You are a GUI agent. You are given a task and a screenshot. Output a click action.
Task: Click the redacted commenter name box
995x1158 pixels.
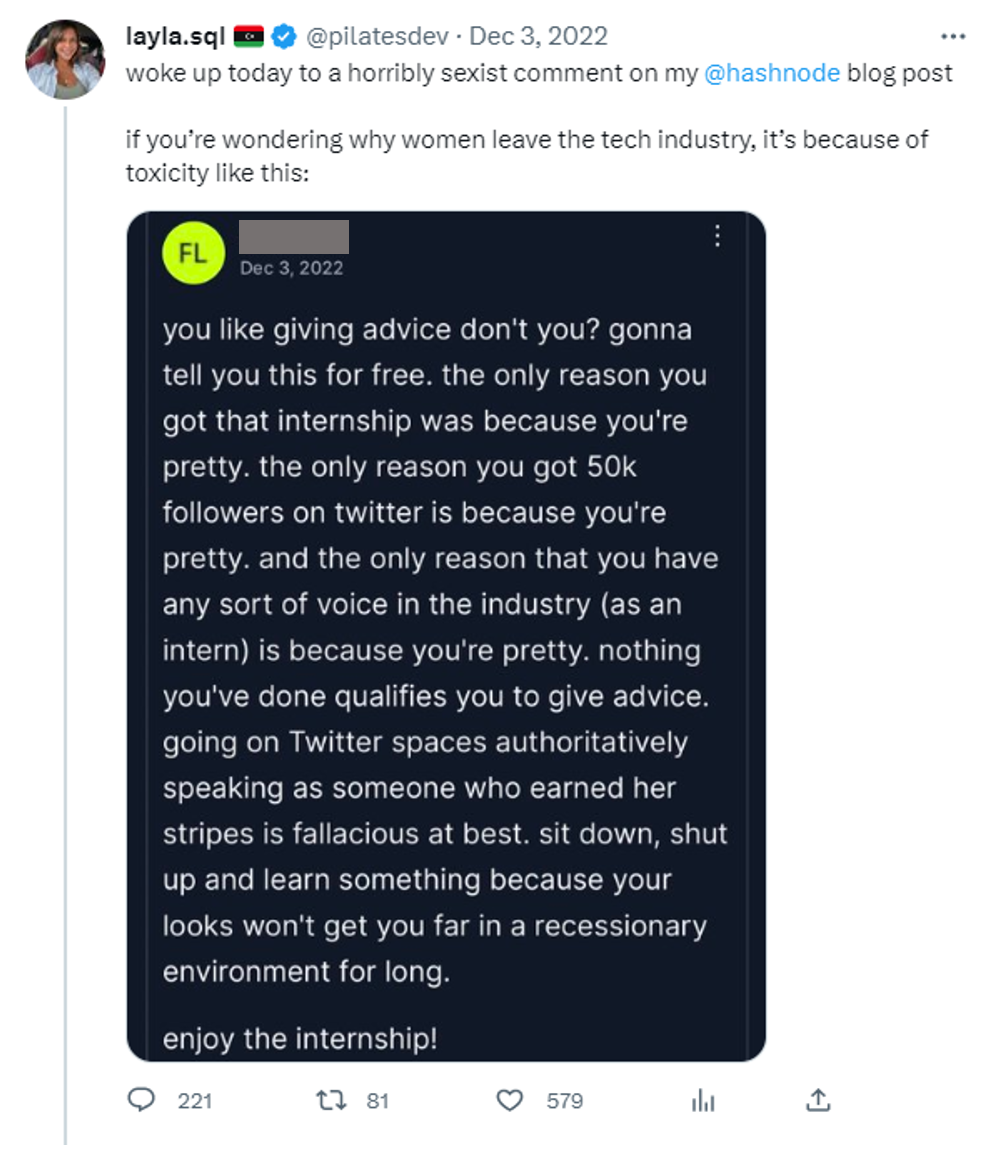(294, 236)
